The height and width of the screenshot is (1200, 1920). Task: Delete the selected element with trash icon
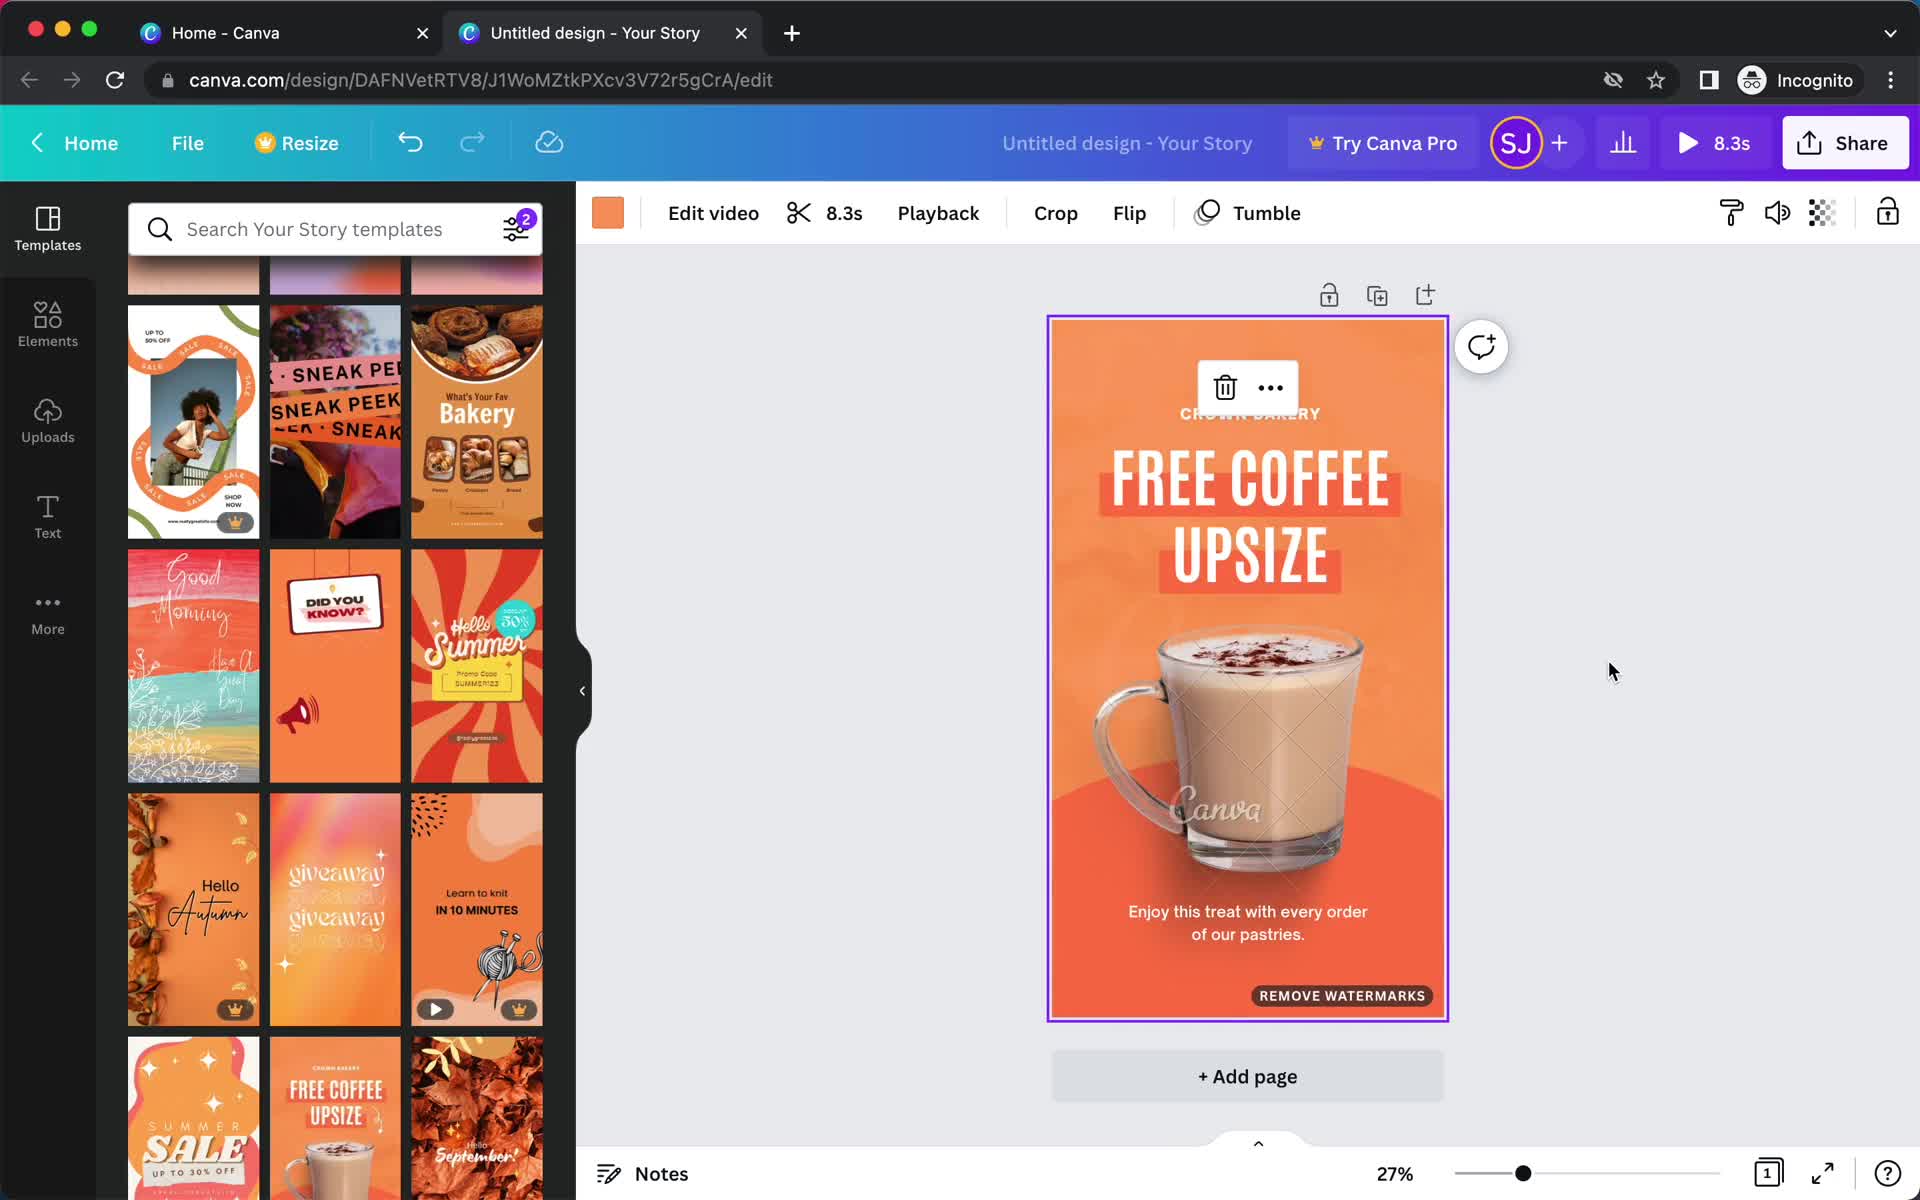1225,388
